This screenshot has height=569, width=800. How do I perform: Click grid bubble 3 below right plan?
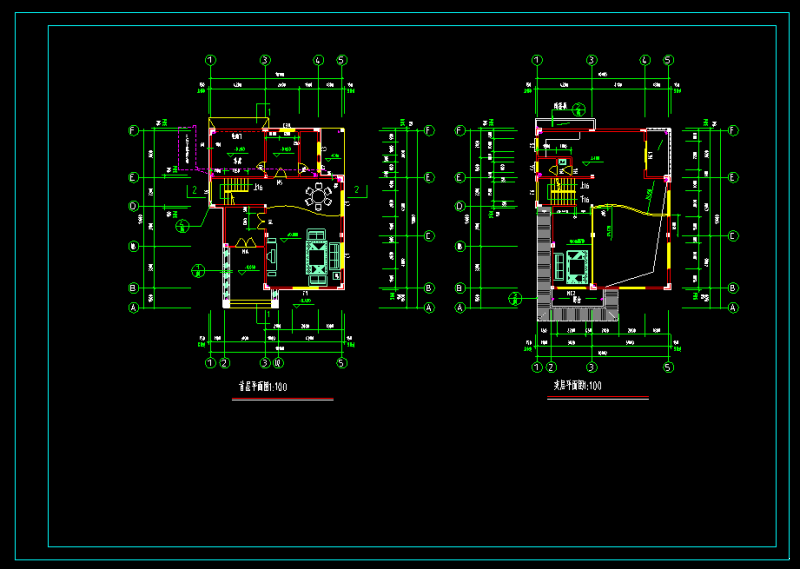coord(592,366)
